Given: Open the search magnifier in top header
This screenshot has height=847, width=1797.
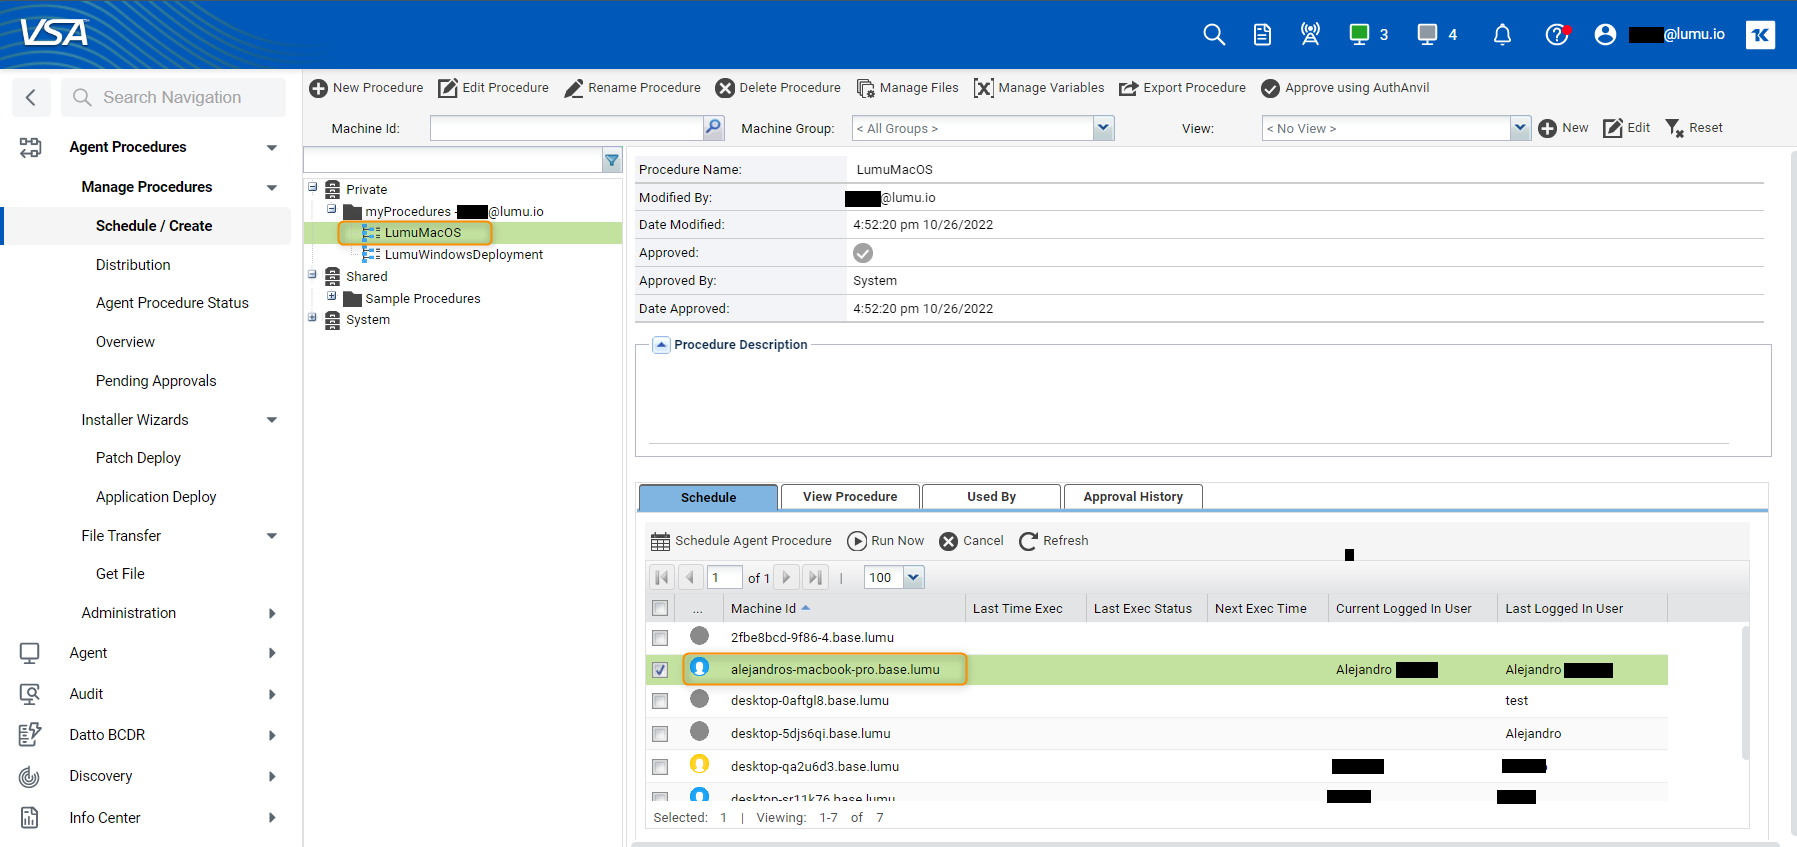Looking at the screenshot, I should [x=1213, y=35].
